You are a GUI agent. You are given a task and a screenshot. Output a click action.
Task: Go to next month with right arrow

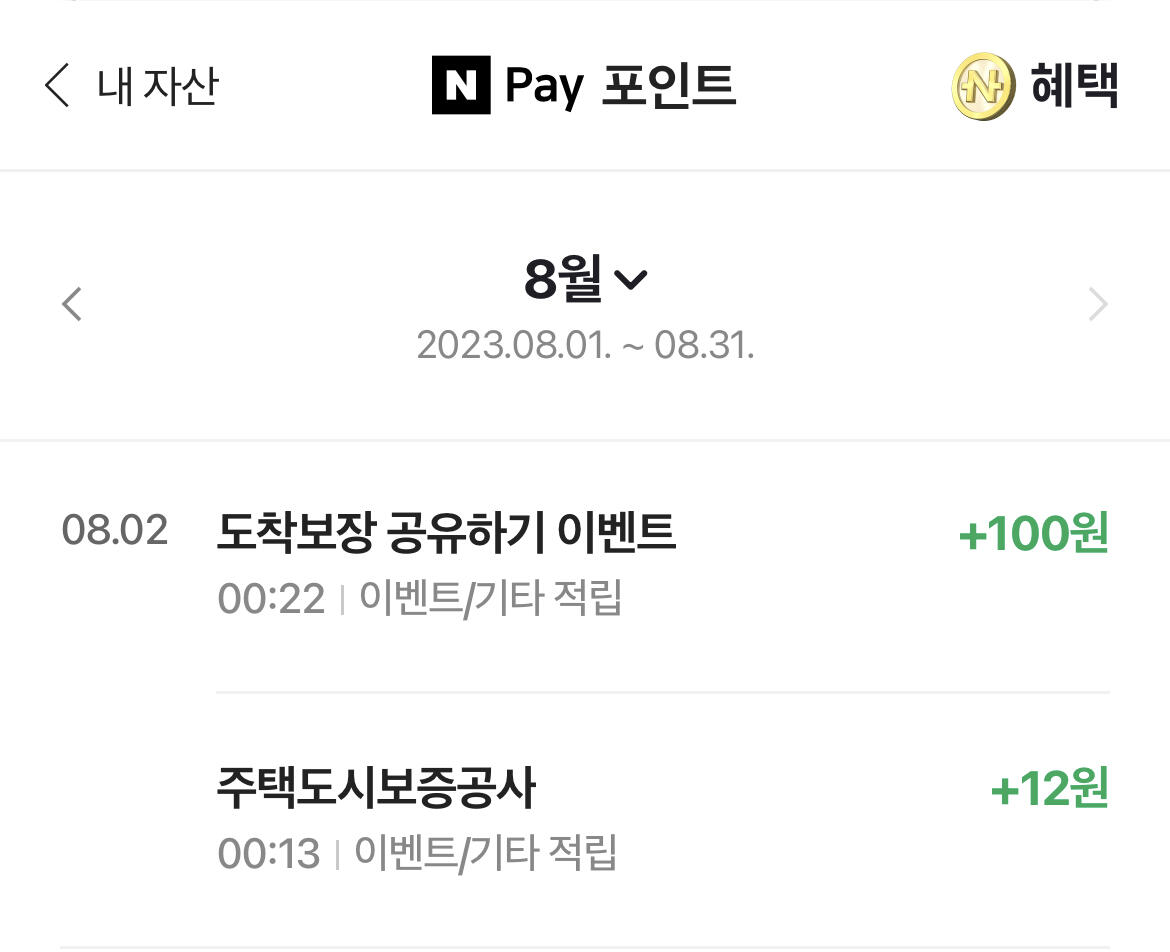[1098, 304]
